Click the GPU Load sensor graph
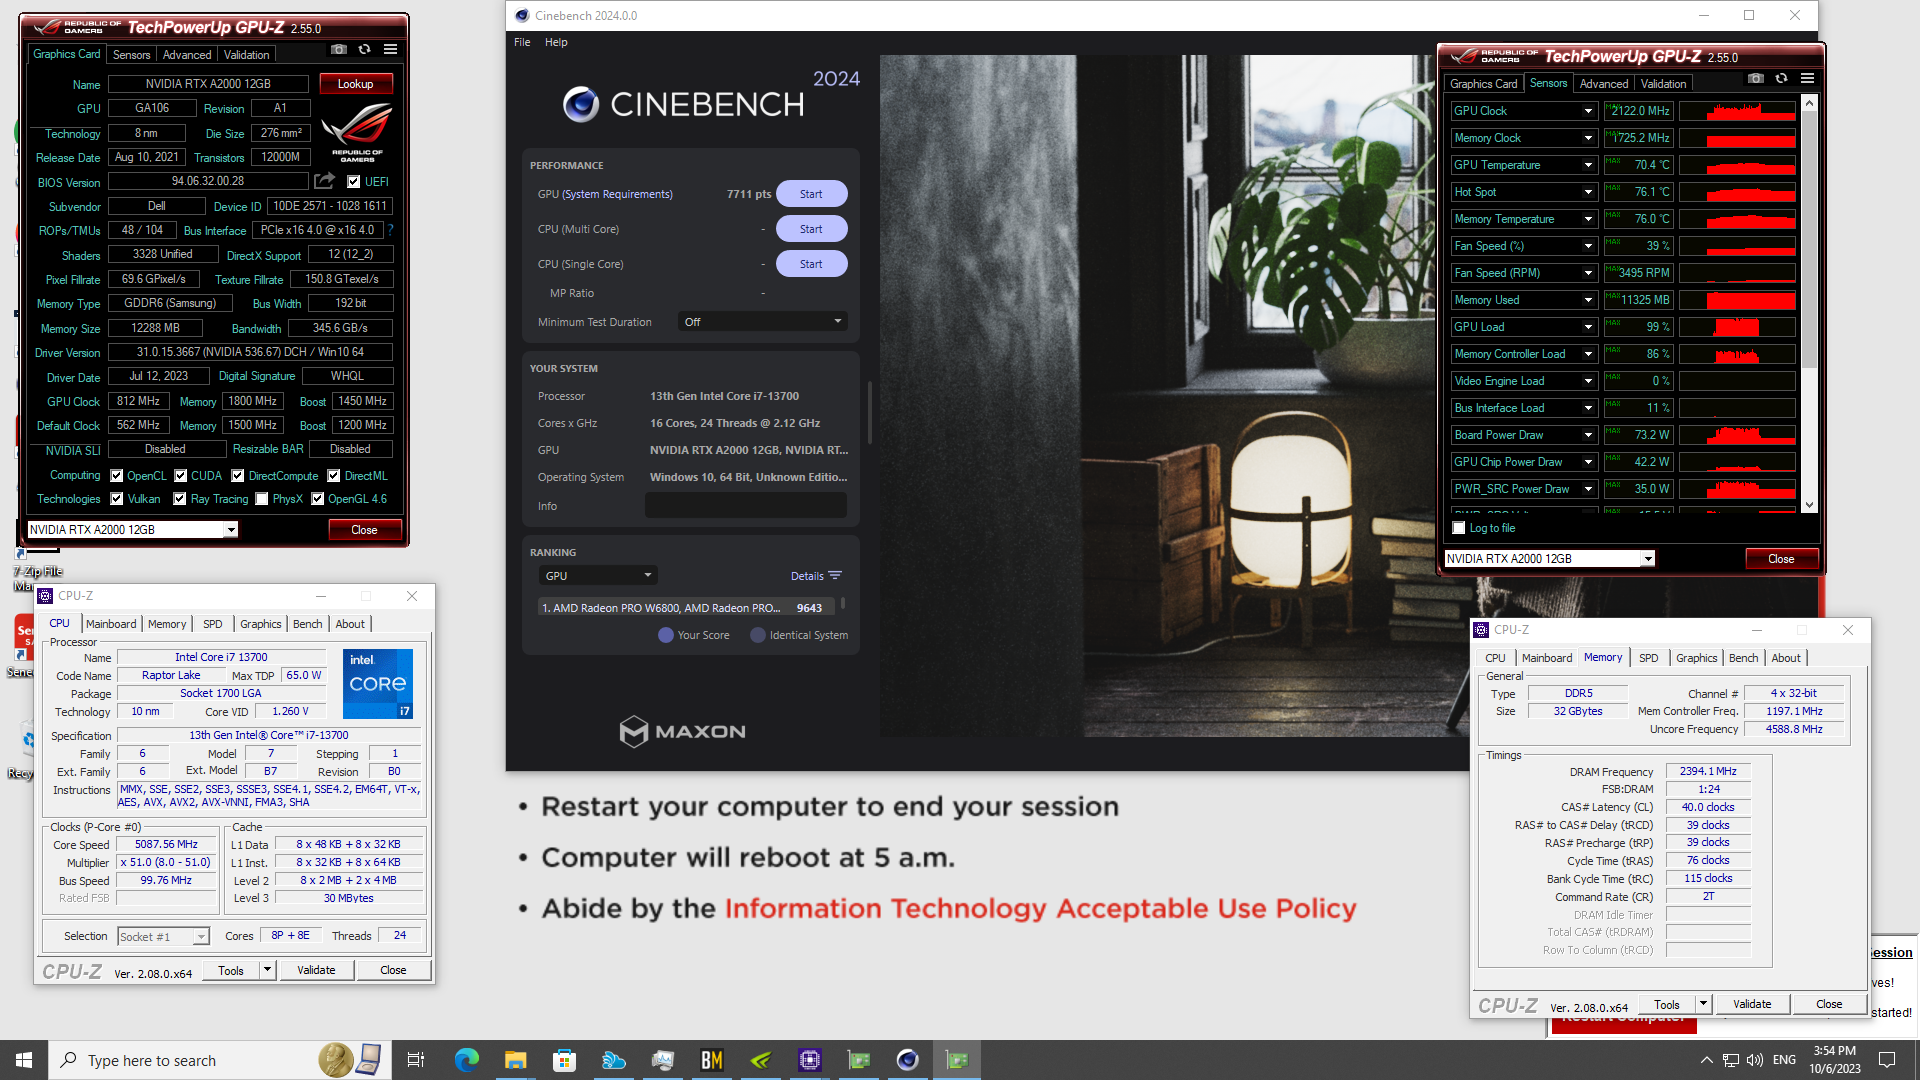Screen dimensions: 1920x1080 (1738, 327)
